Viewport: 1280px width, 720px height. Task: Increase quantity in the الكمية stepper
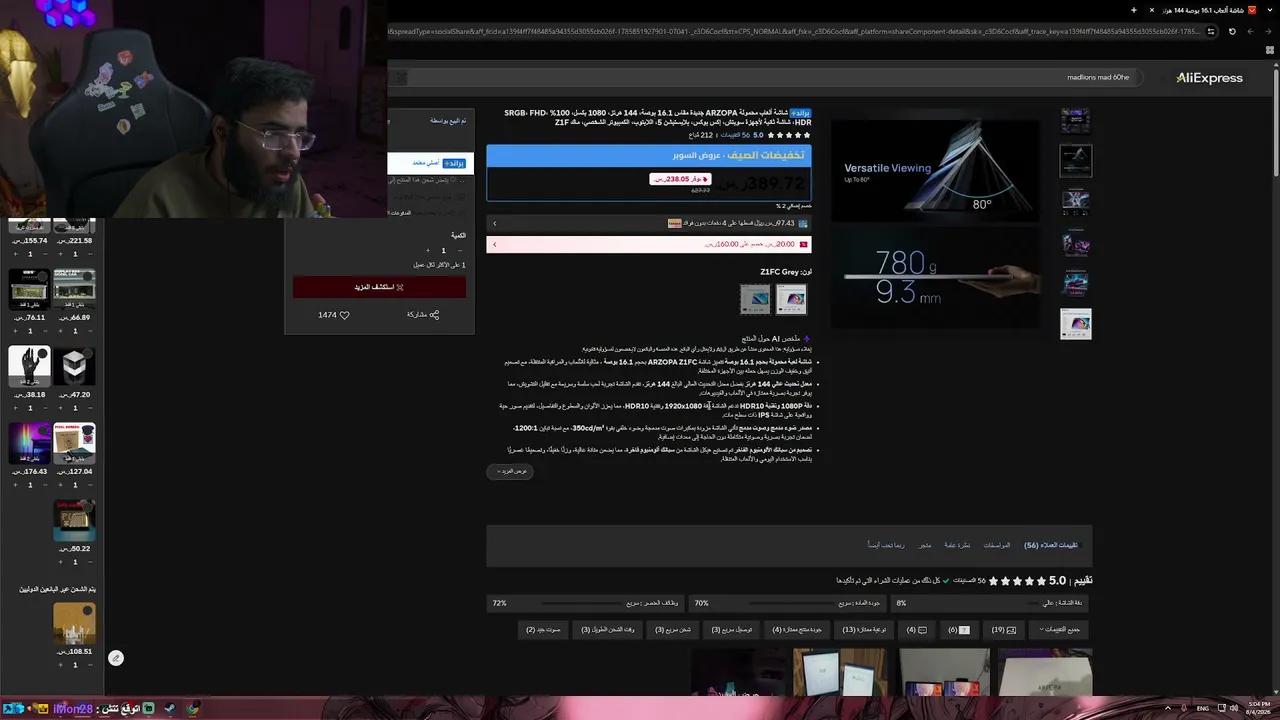pos(427,251)
